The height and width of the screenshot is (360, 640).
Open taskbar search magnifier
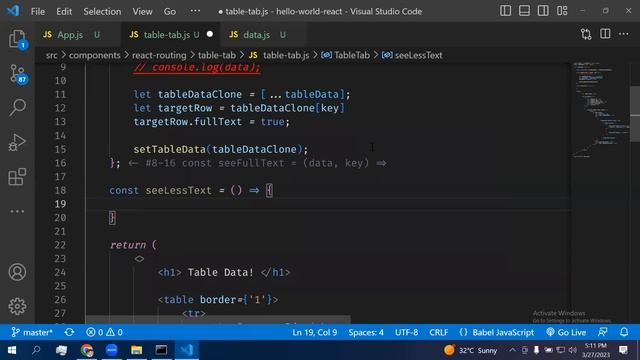point(36,350)
